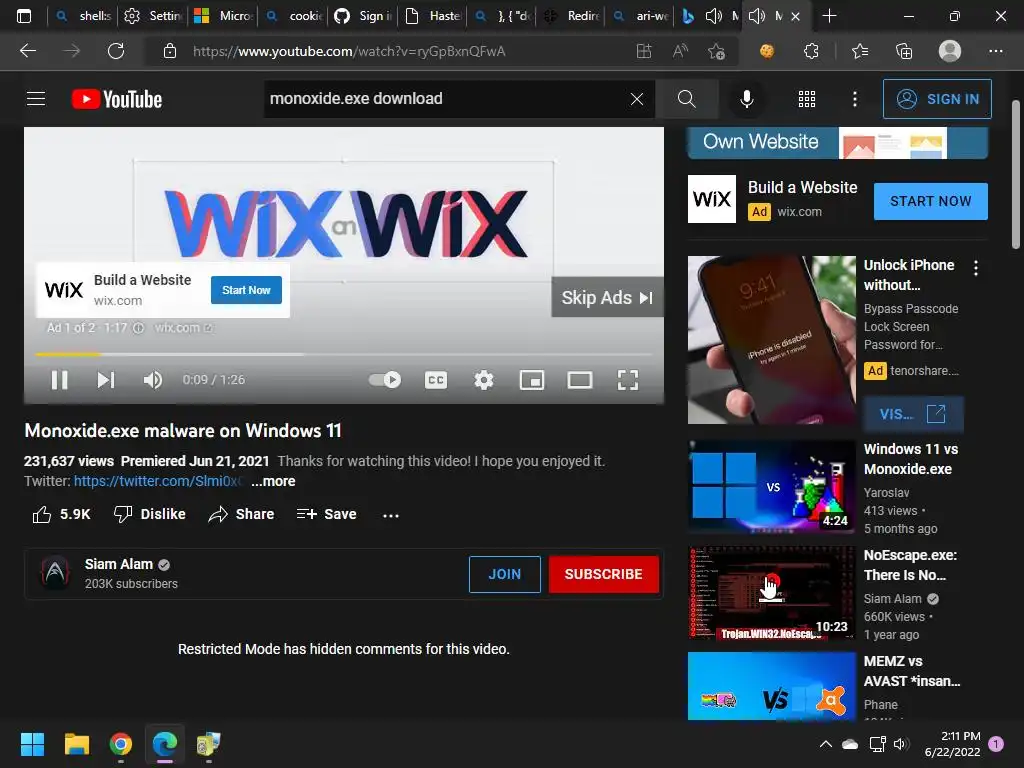This screenshot has width=1024, height=768.
Task: Click the search magnifier button
Action: point(686,99)
